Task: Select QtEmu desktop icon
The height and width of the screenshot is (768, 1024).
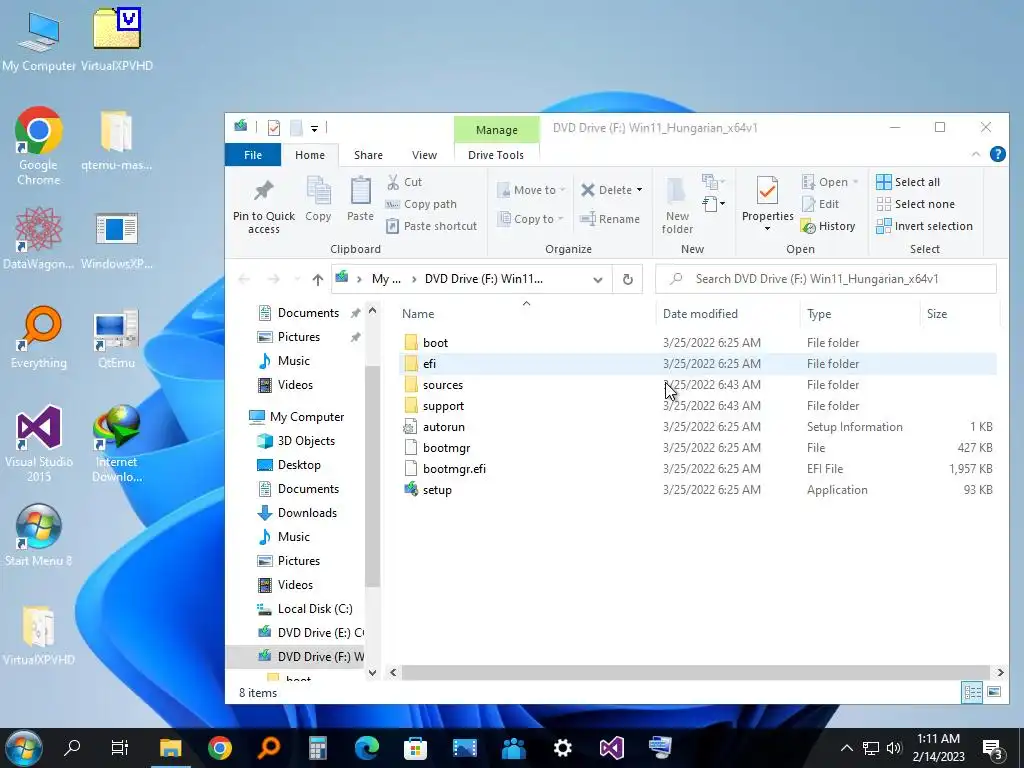Action: [116, 338]
